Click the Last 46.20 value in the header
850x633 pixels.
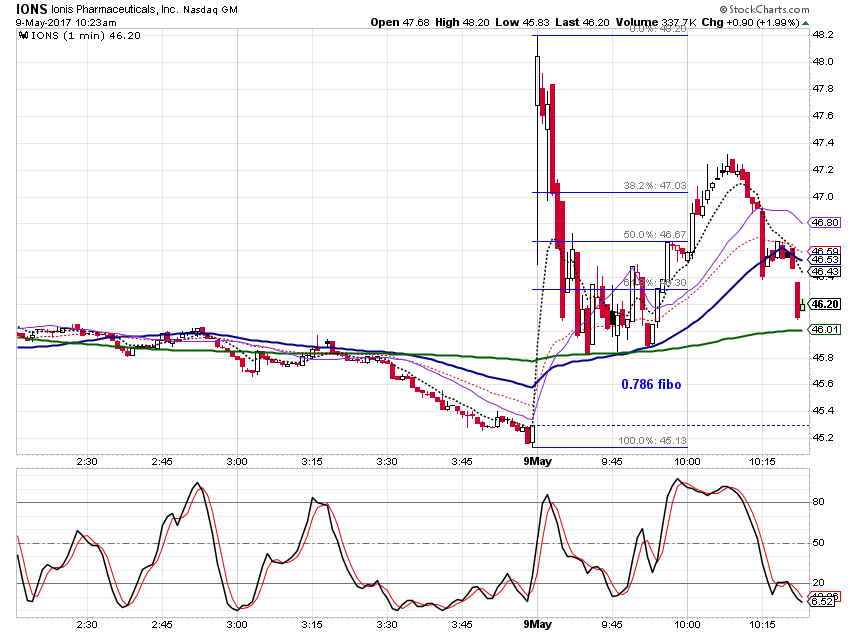tap(582, 23)
